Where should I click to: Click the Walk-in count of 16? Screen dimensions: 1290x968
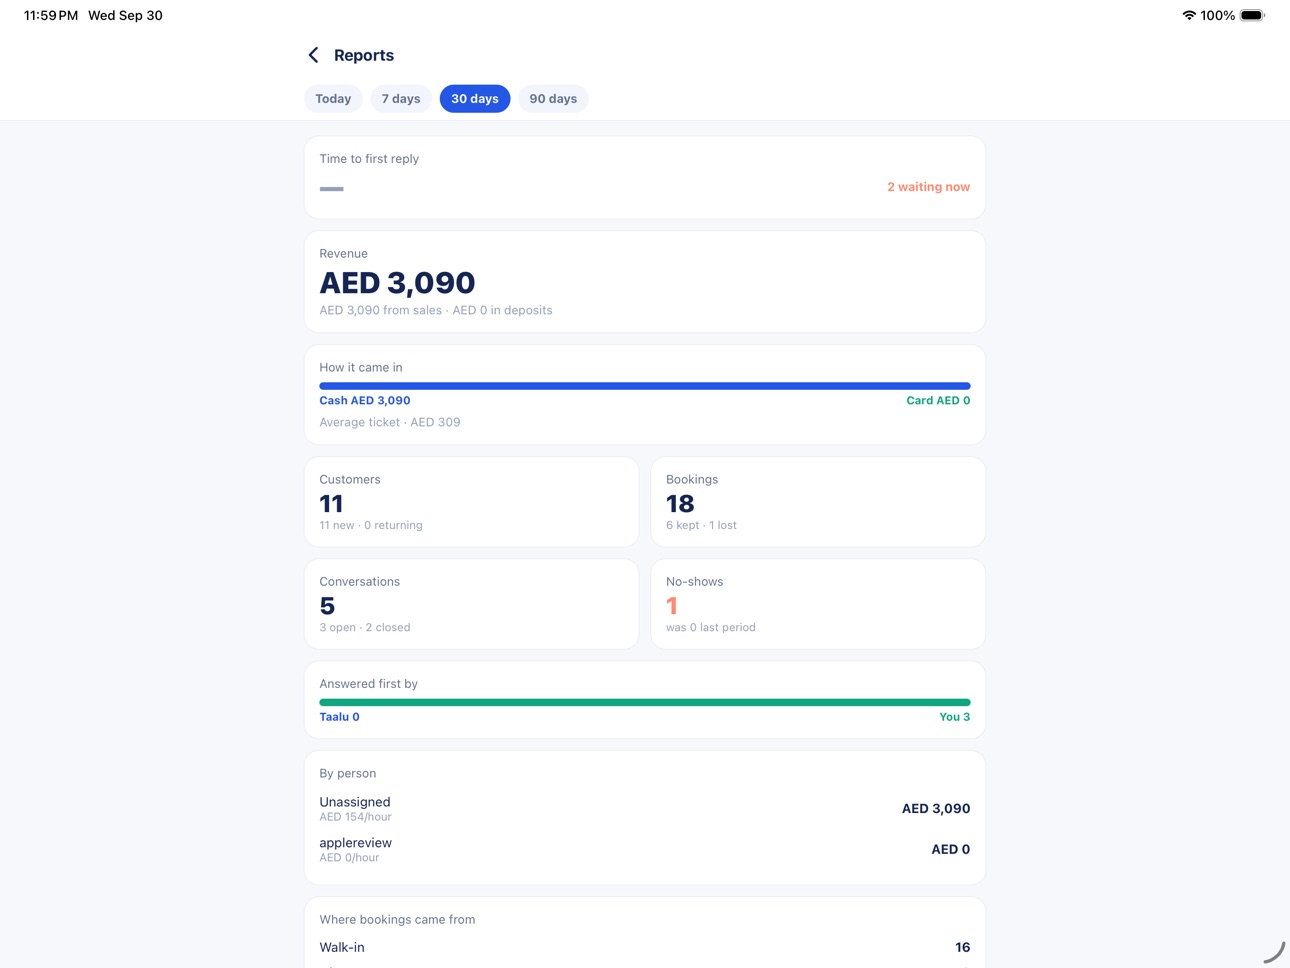pos(962,947)
